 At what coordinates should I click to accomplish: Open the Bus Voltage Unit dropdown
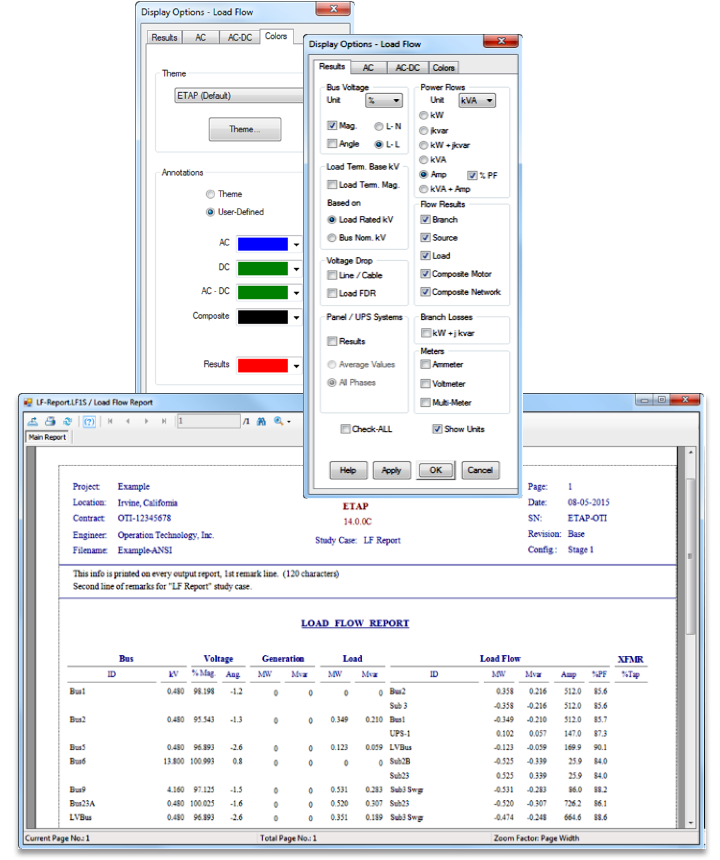tap(384, 101)
